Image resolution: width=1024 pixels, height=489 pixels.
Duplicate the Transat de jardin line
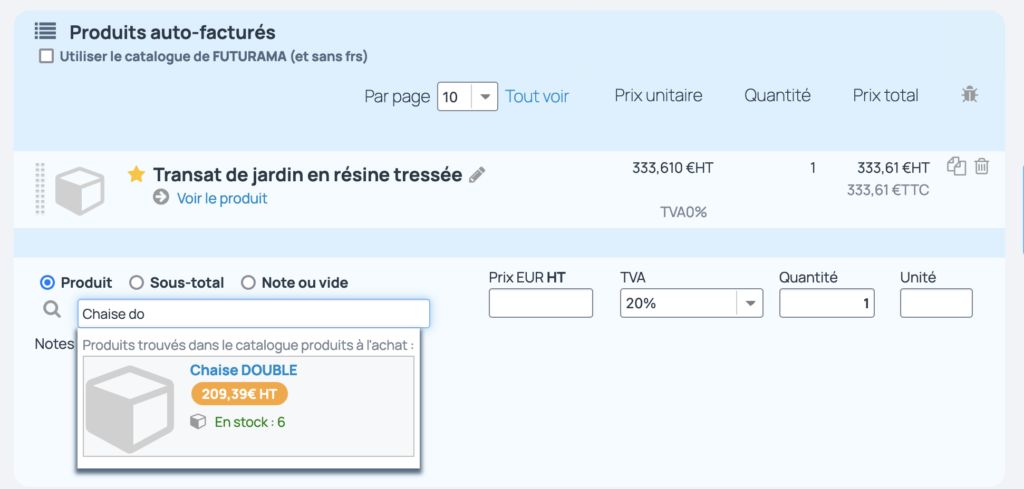pos(955,166)
